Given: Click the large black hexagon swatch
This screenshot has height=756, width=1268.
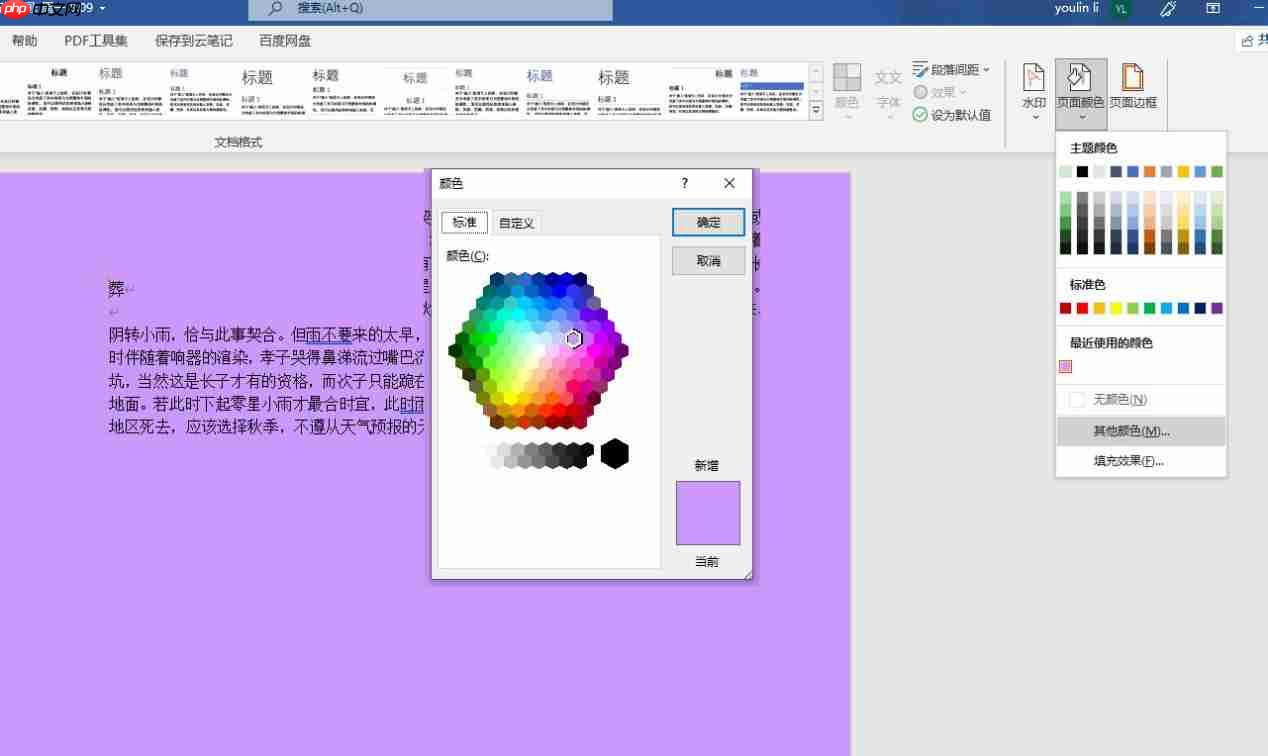Looking at the screenshot, I should [614, 454].
